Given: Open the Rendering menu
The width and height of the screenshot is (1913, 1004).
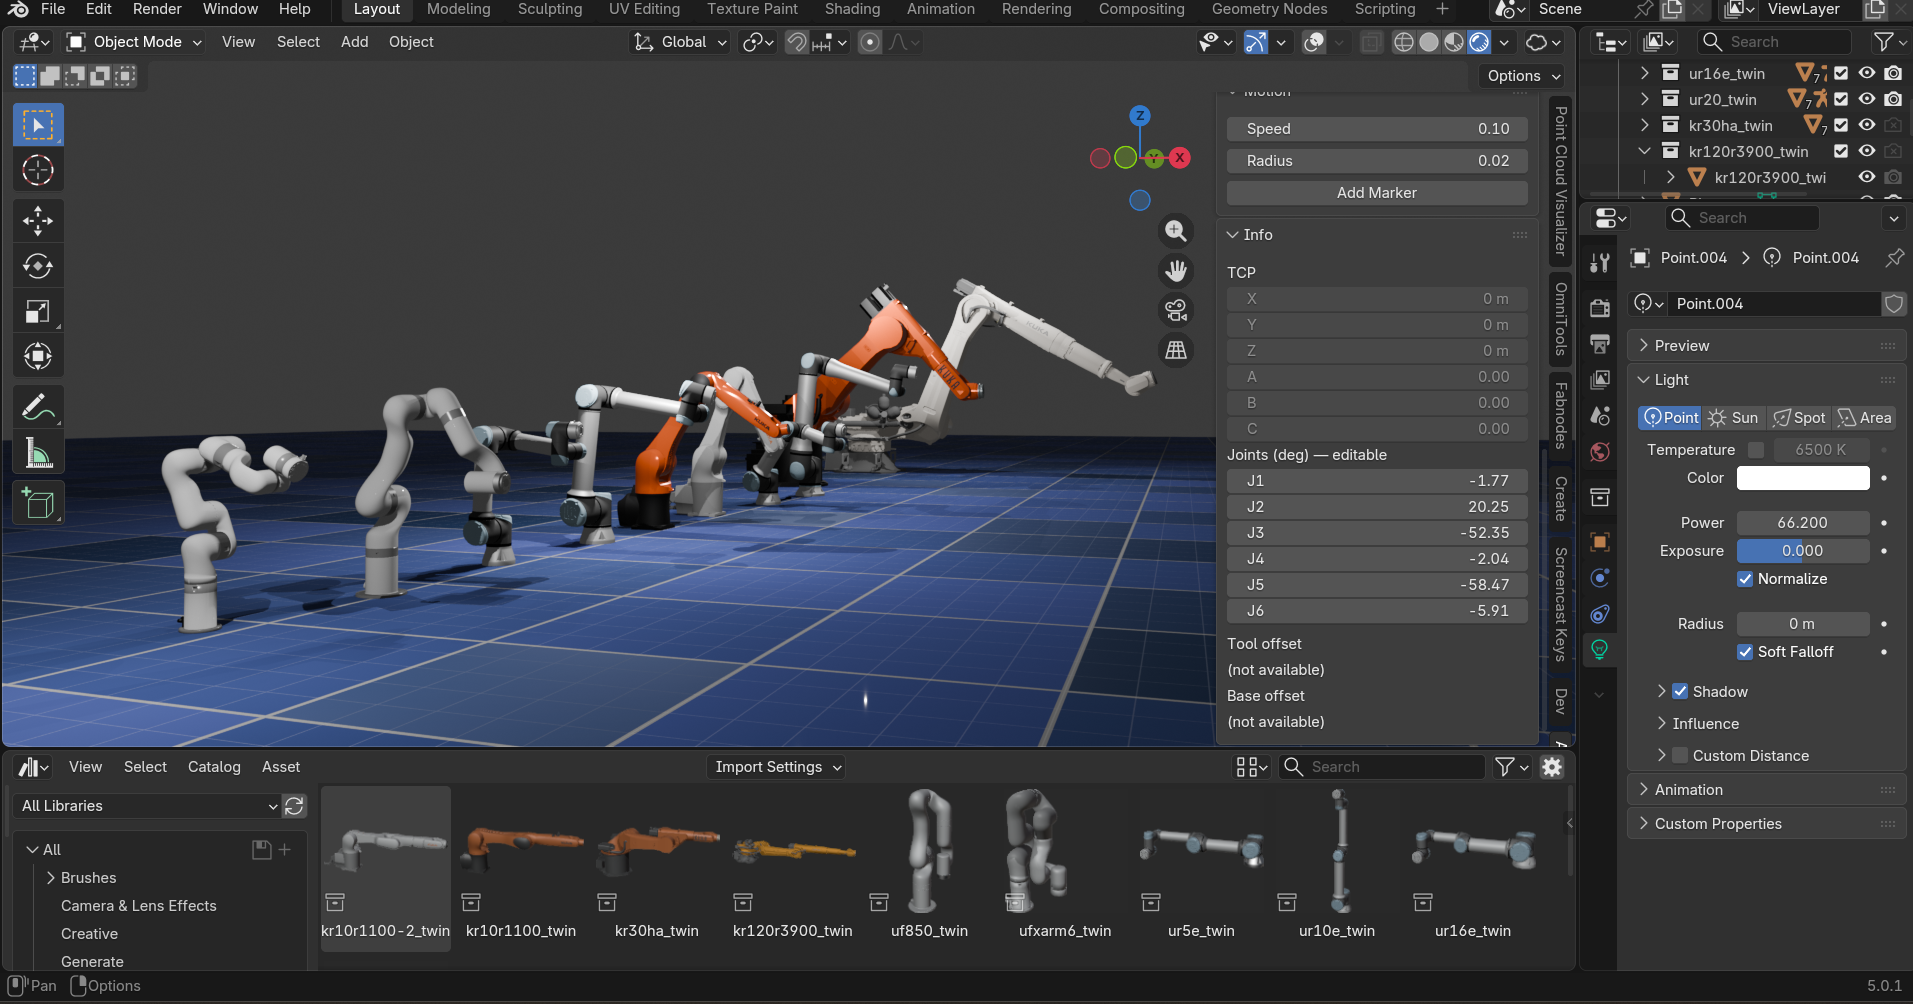Looking at the screenshot, I should tap(1036, 10).
